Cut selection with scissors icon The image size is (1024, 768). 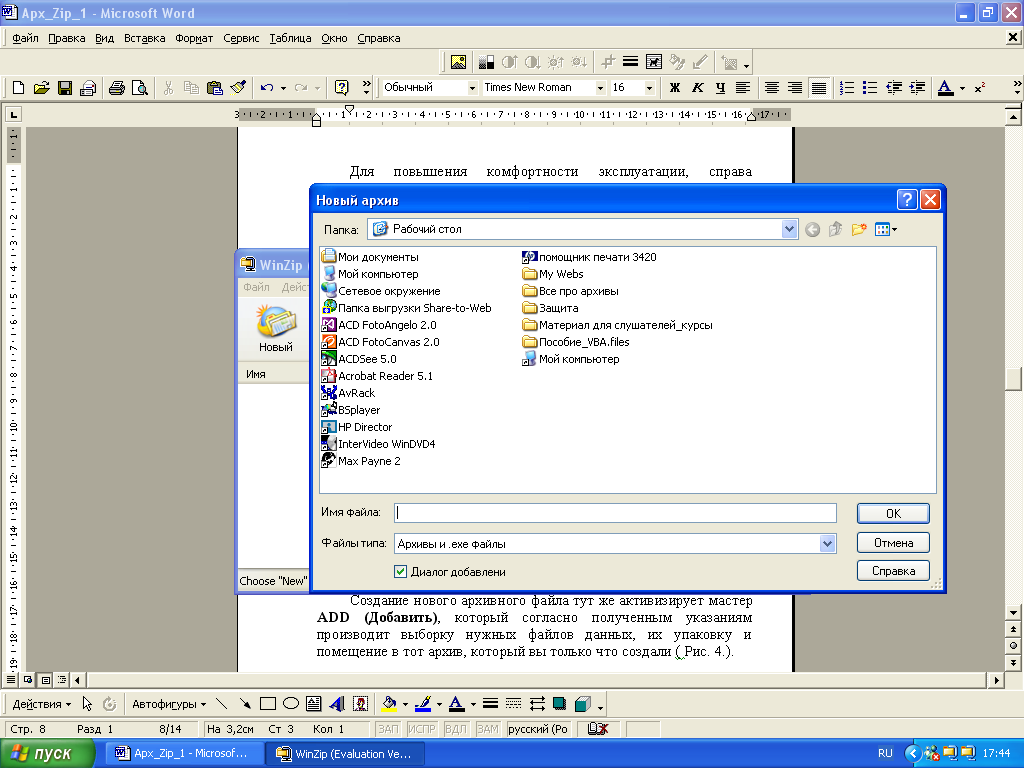tap(168, 88)
